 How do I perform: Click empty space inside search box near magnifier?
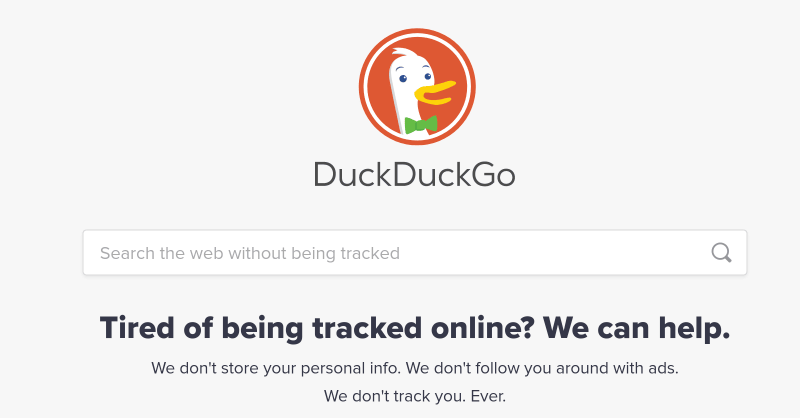tap(663, 253)
